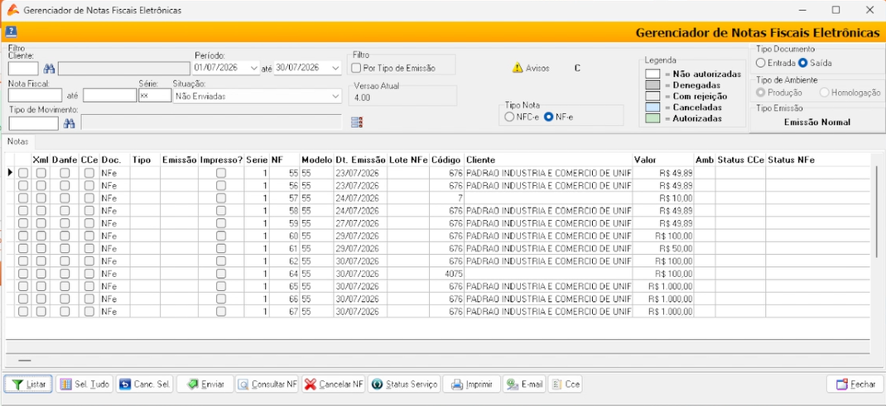Image resolution: width=886 pixels, height=406 pixels.
Task: Open start date dropdown 01/07/2026
Action: coord(254,68)
